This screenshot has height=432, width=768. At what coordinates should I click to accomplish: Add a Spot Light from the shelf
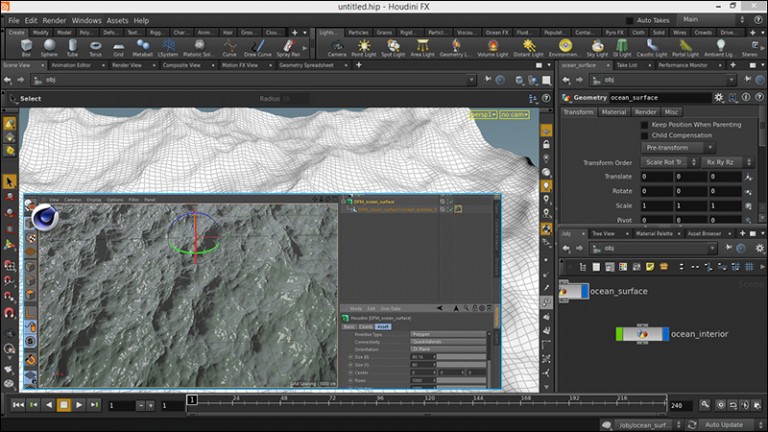click(393, 48)
